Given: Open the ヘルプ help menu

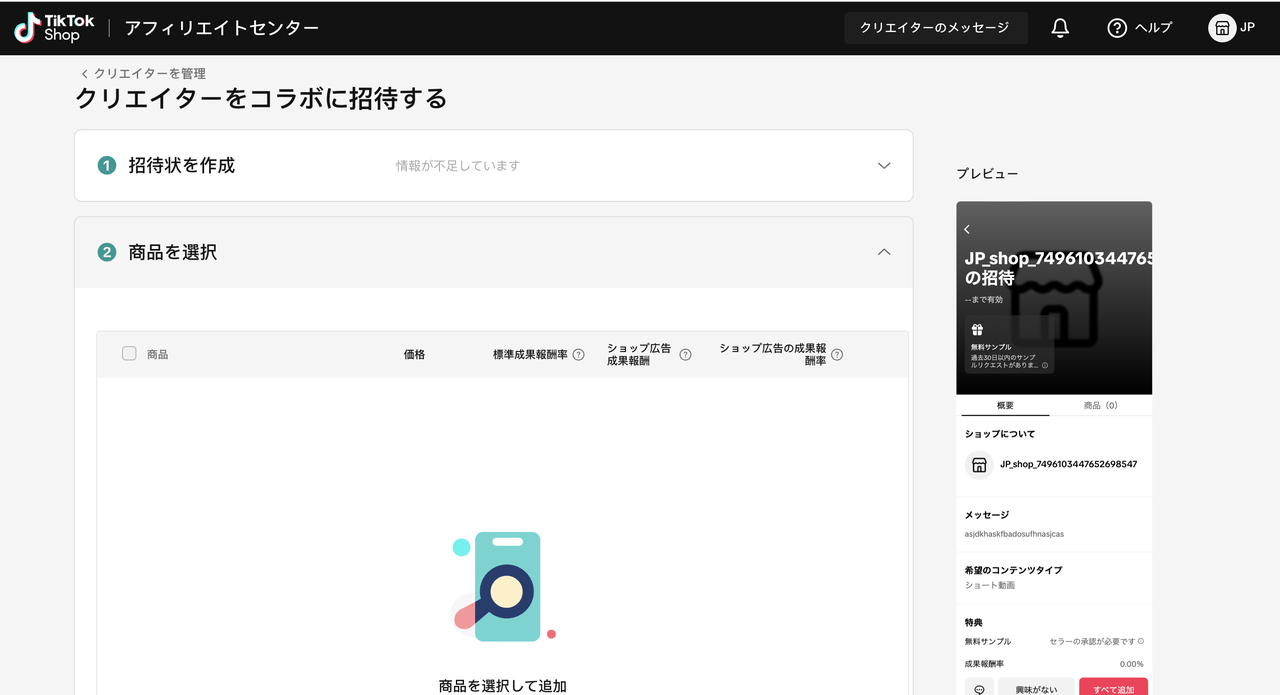Looking at the screenshot, I should (1139, 28).
